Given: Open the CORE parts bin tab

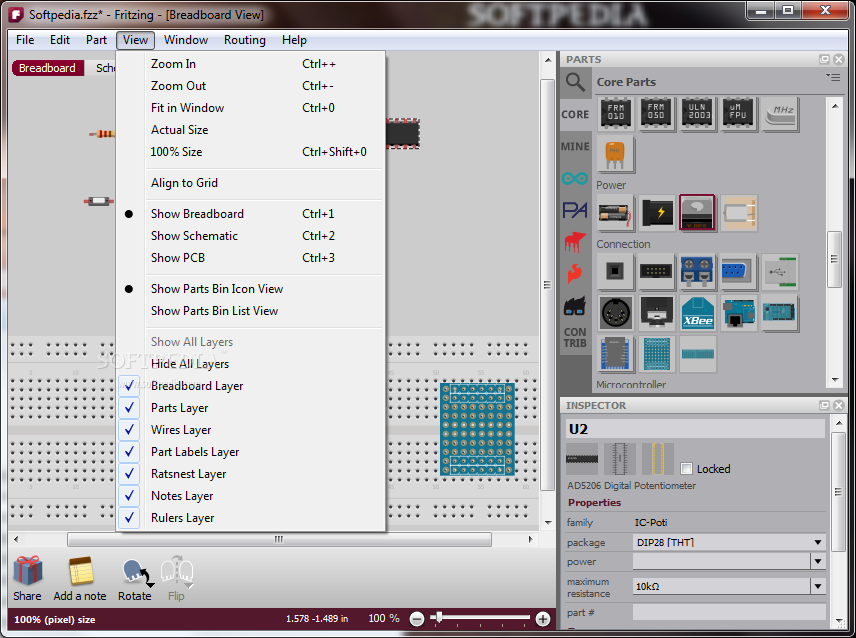Looking at the screenshot, I should 575,115.
